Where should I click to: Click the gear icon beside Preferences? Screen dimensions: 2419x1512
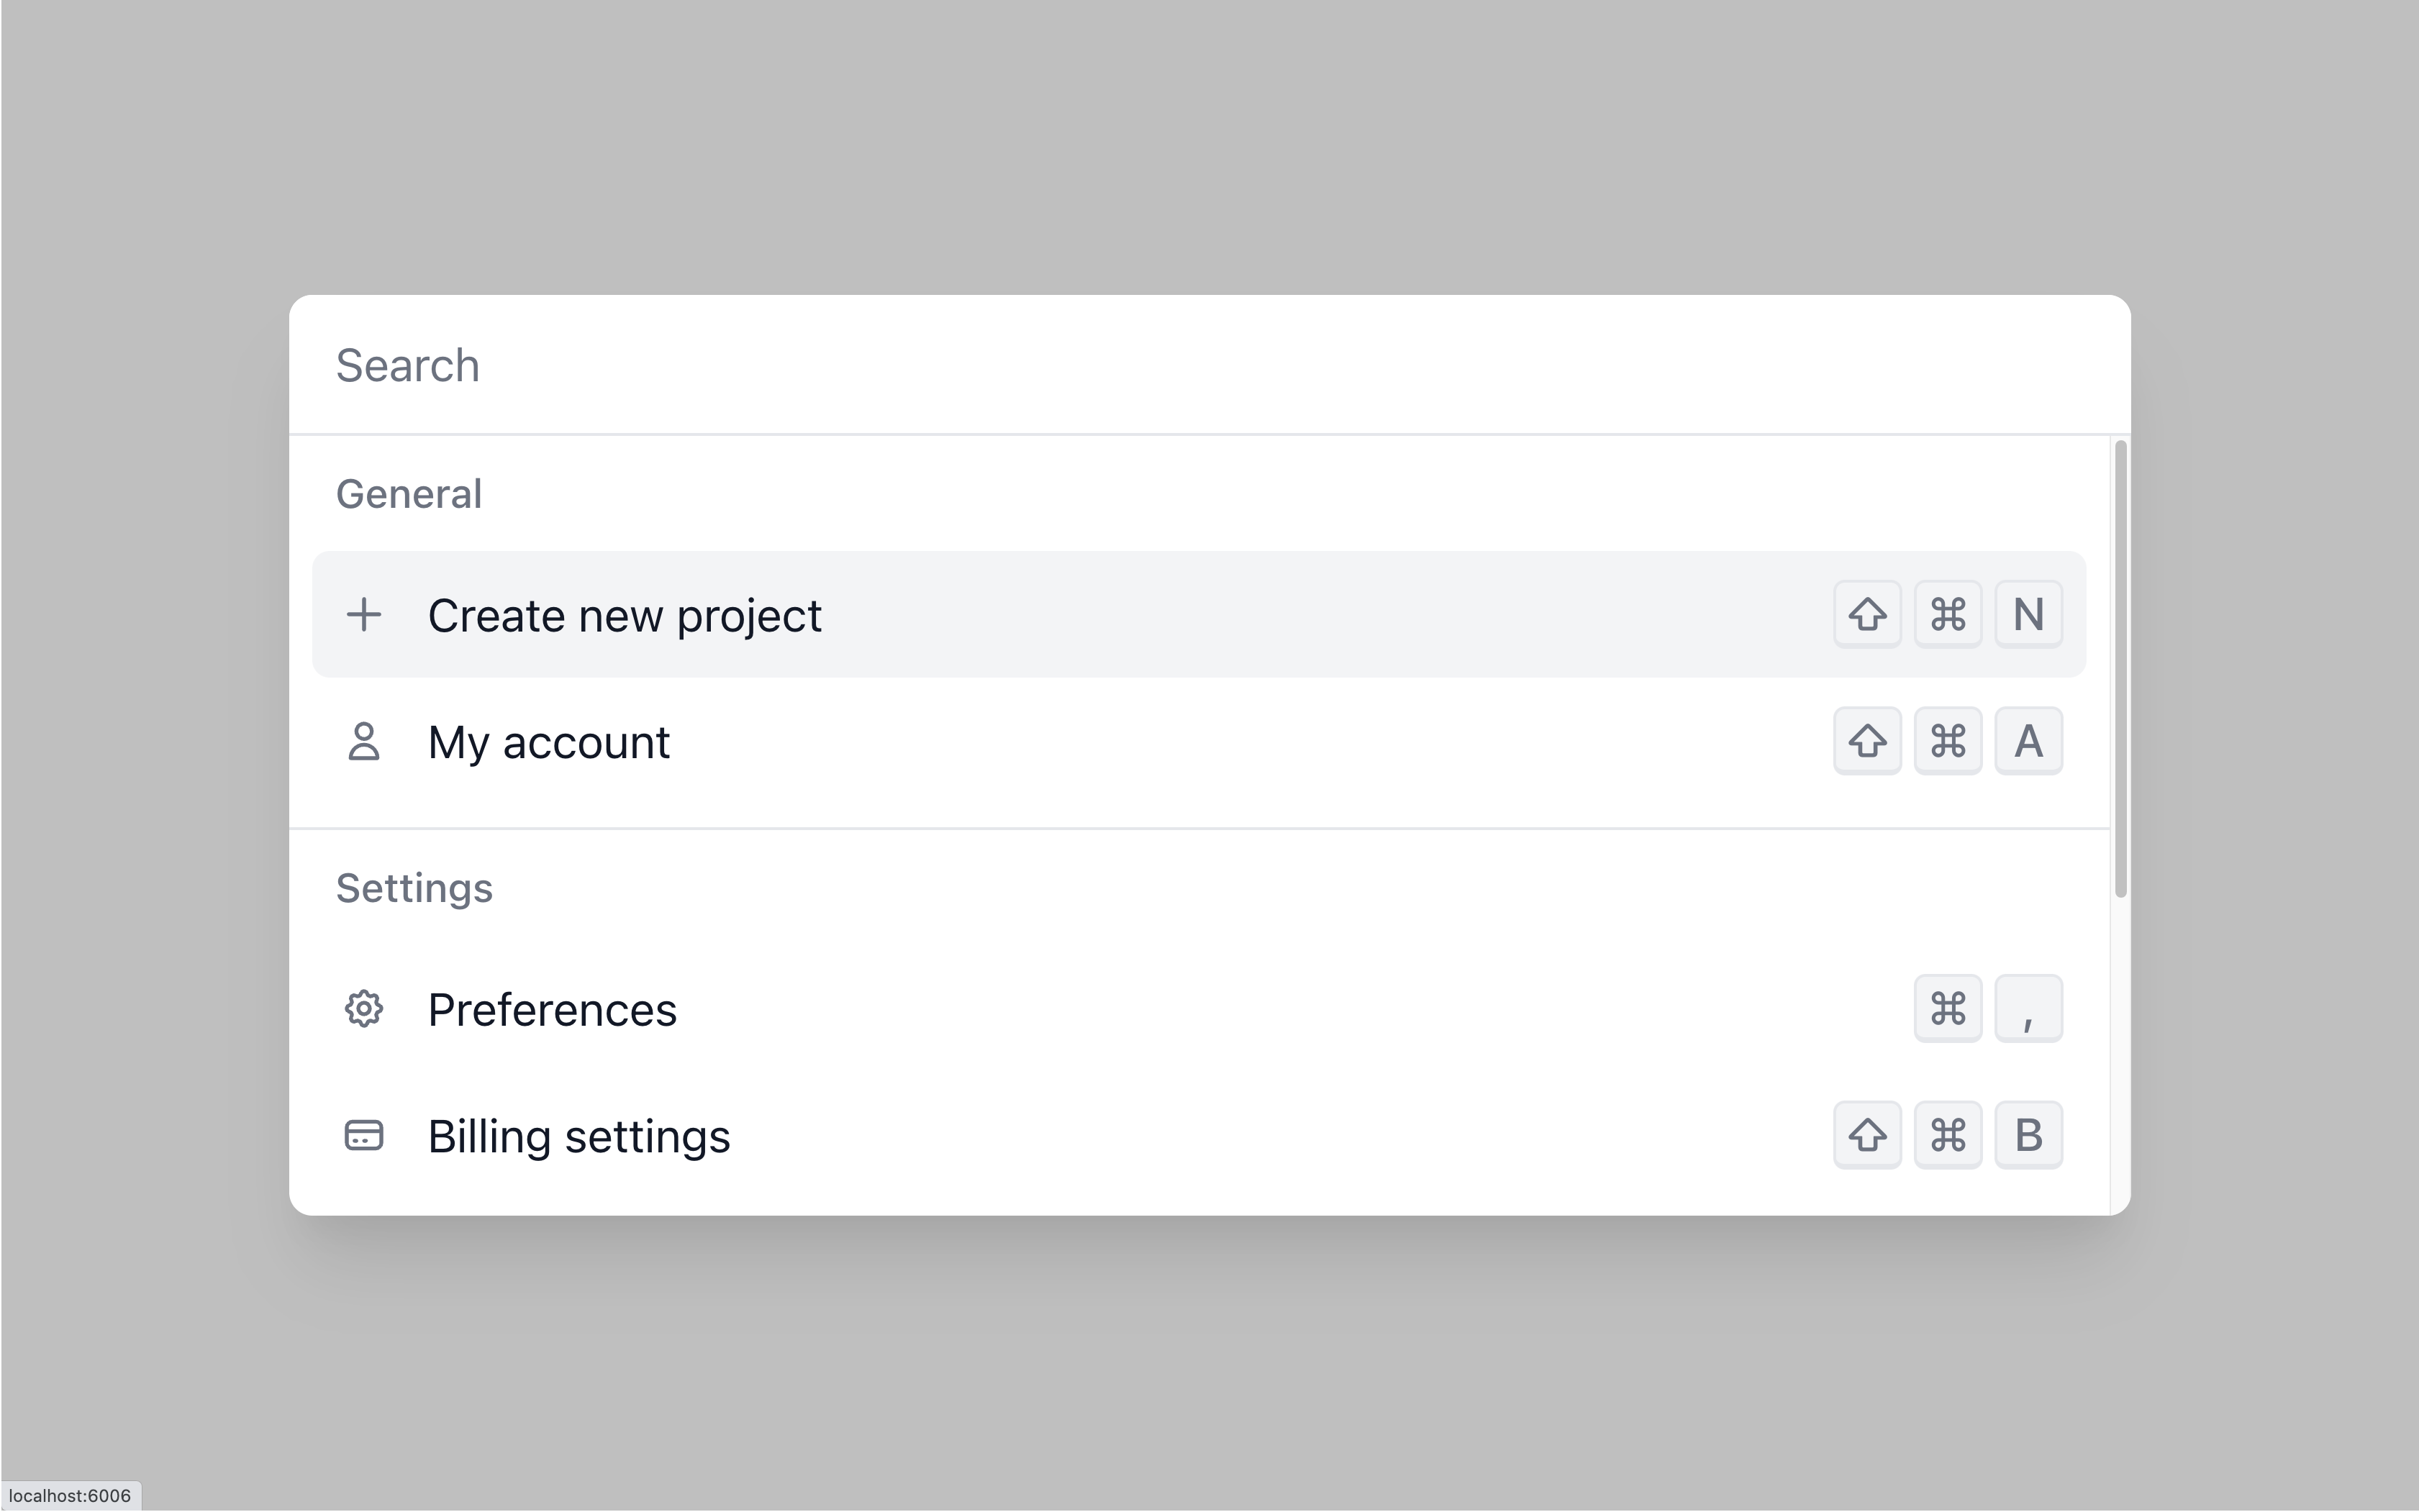pos(363,1008)
